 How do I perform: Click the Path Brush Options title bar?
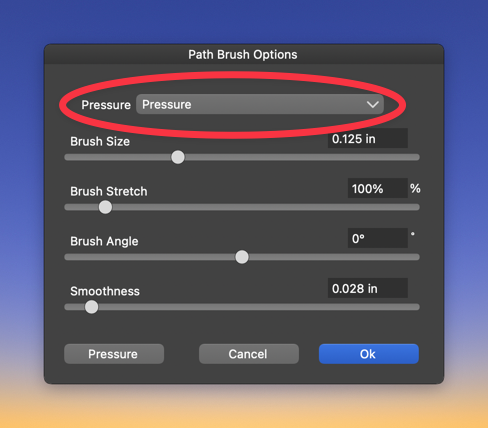244,54
